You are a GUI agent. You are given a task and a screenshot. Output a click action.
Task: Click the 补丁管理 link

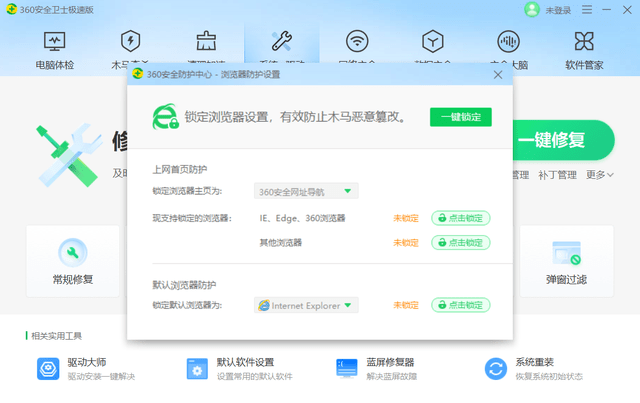557,175
